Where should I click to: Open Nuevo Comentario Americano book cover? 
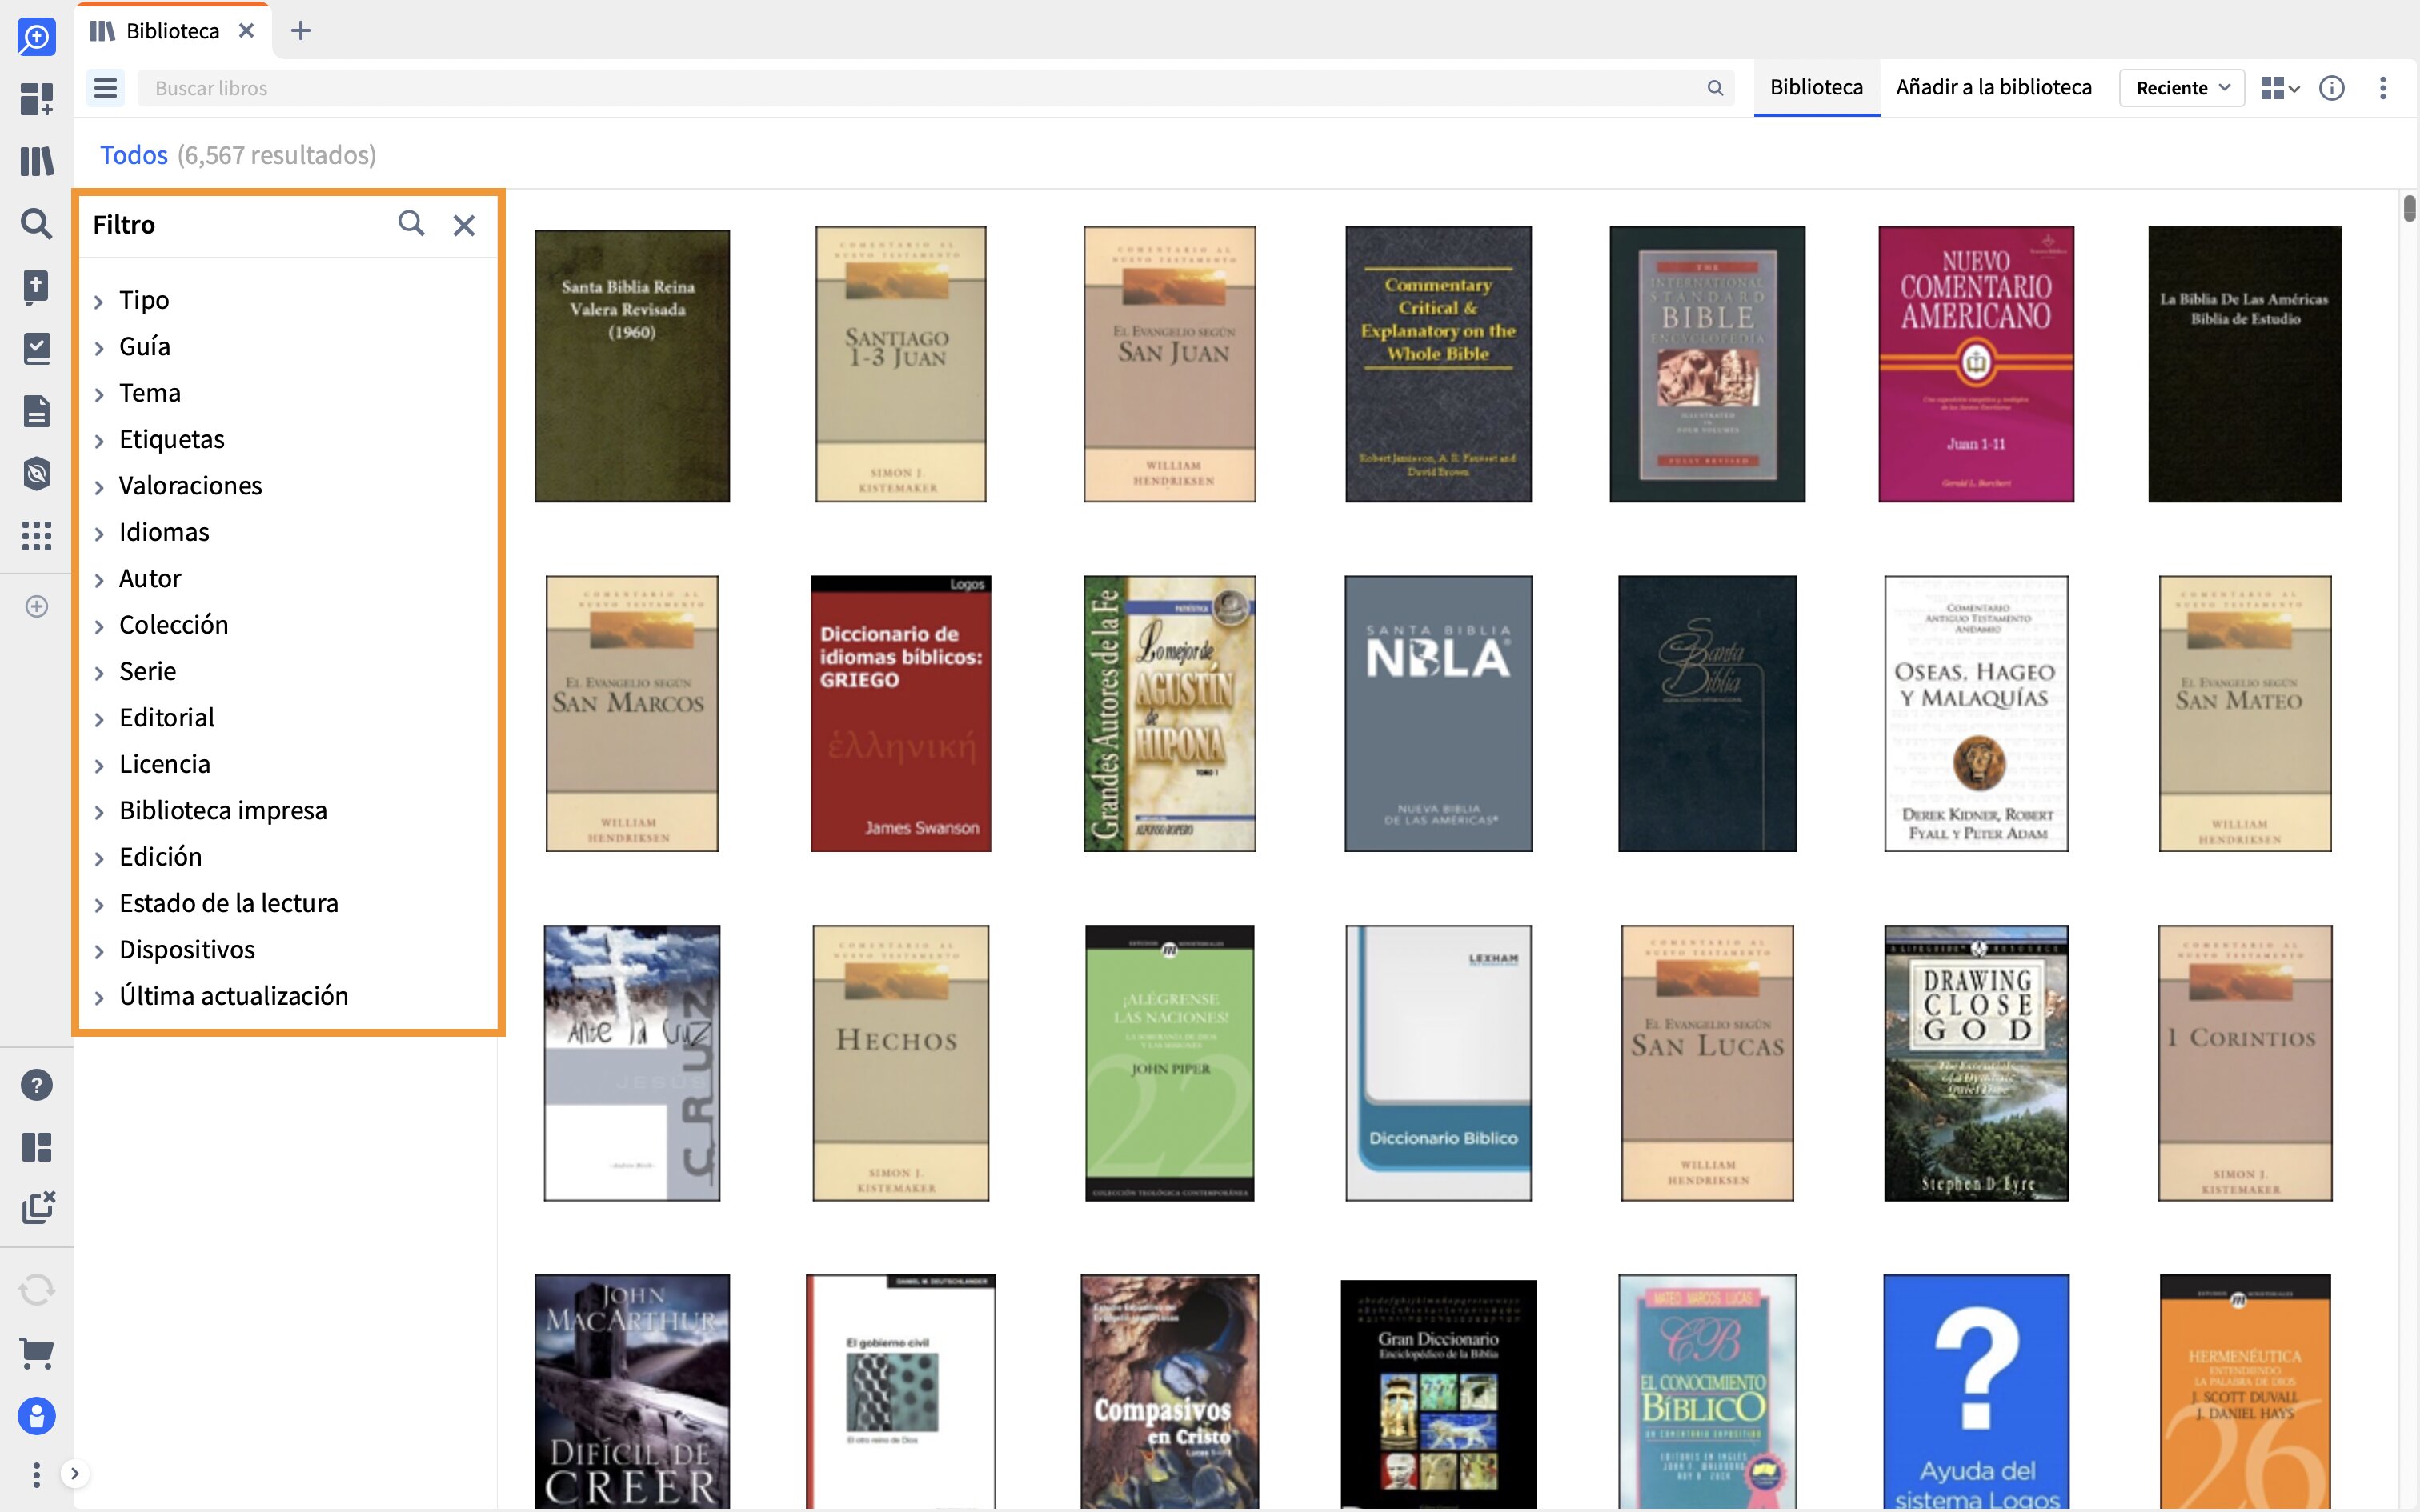1976,364
